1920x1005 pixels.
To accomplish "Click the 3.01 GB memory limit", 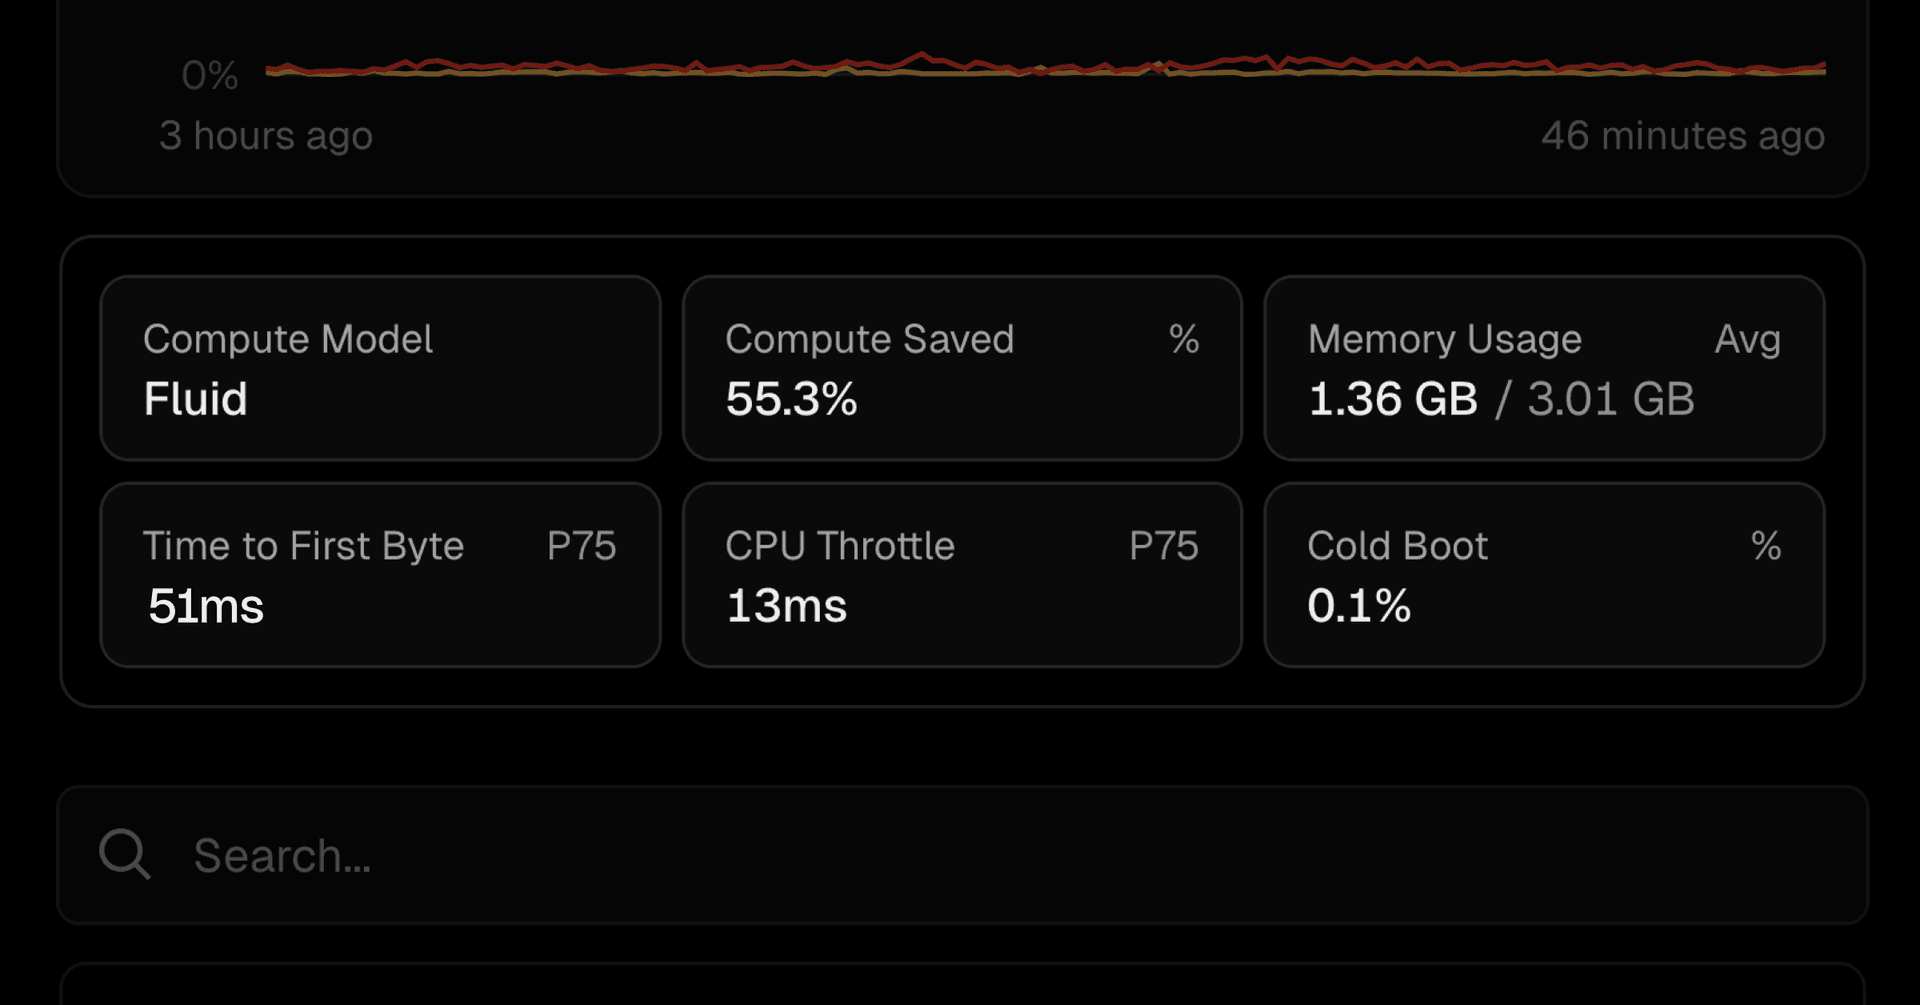I will click(1610, 399).
